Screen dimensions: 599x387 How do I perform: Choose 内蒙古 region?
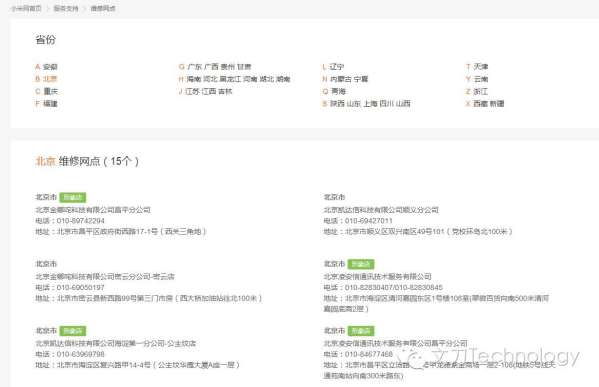click(x=341, y=79)
